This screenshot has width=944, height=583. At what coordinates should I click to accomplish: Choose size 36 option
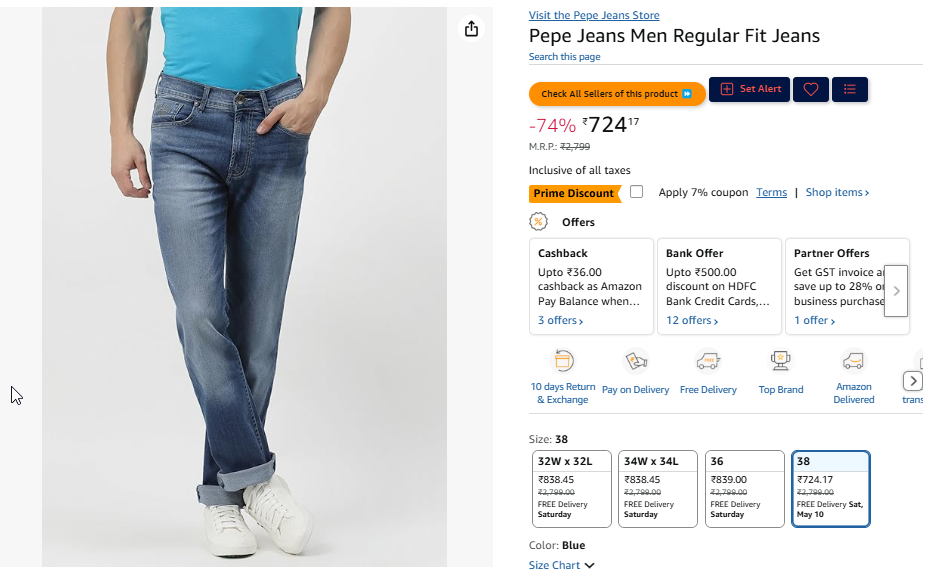point(744,488)
